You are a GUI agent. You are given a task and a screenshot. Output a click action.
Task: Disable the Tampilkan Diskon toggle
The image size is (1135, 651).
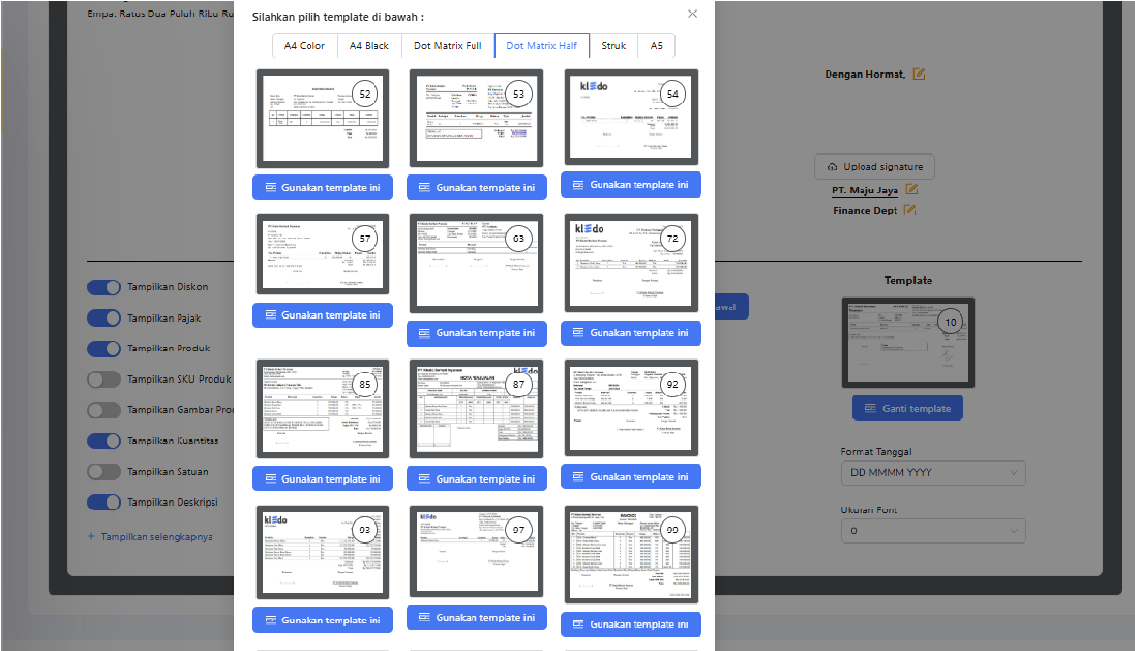tap(104, 287)
